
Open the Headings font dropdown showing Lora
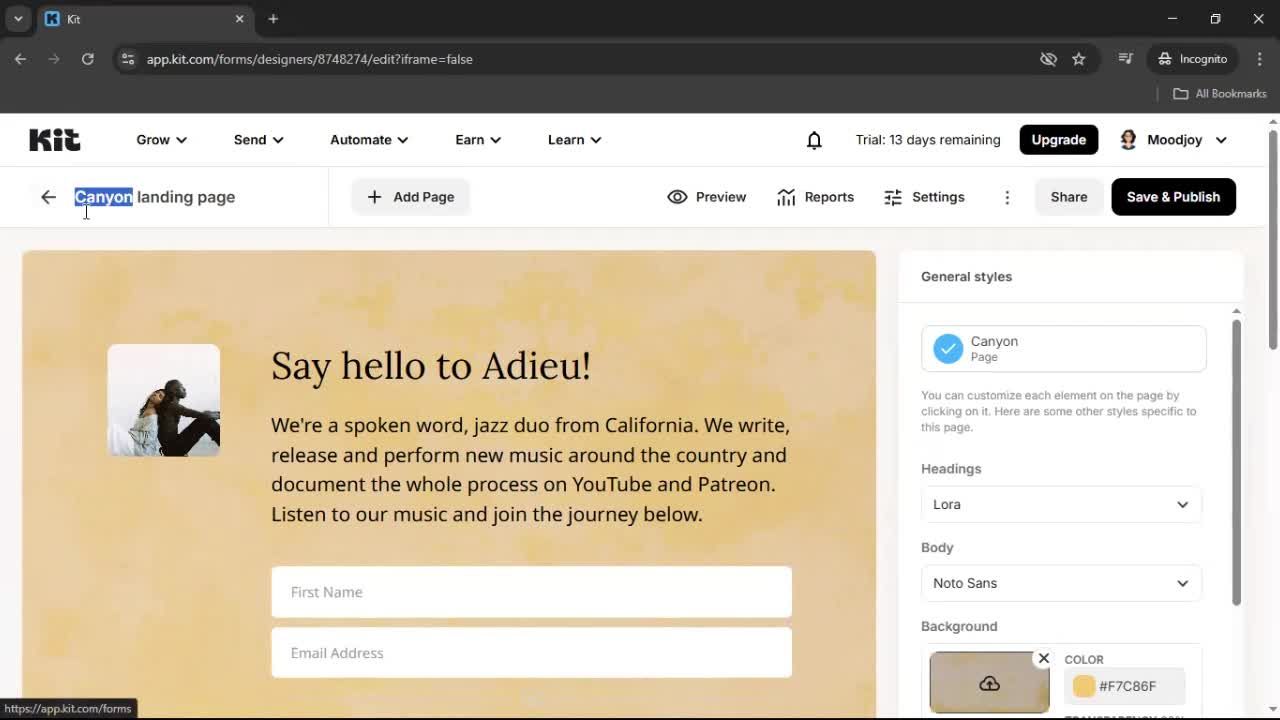(1061, 504)
